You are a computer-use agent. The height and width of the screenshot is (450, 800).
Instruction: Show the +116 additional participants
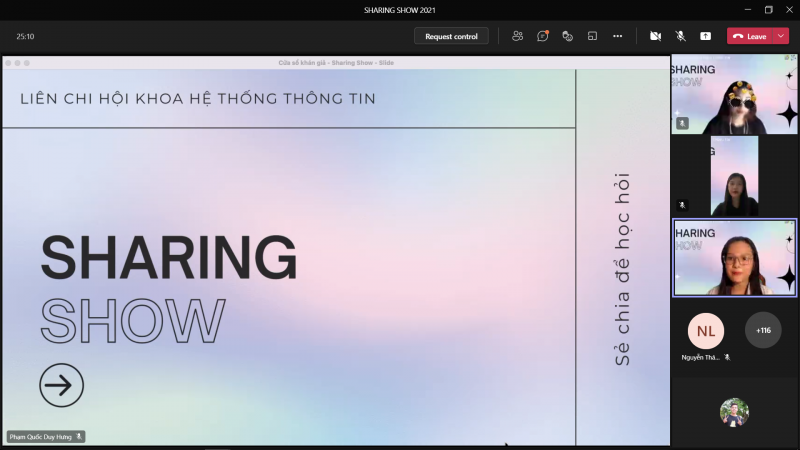point(763,330)
